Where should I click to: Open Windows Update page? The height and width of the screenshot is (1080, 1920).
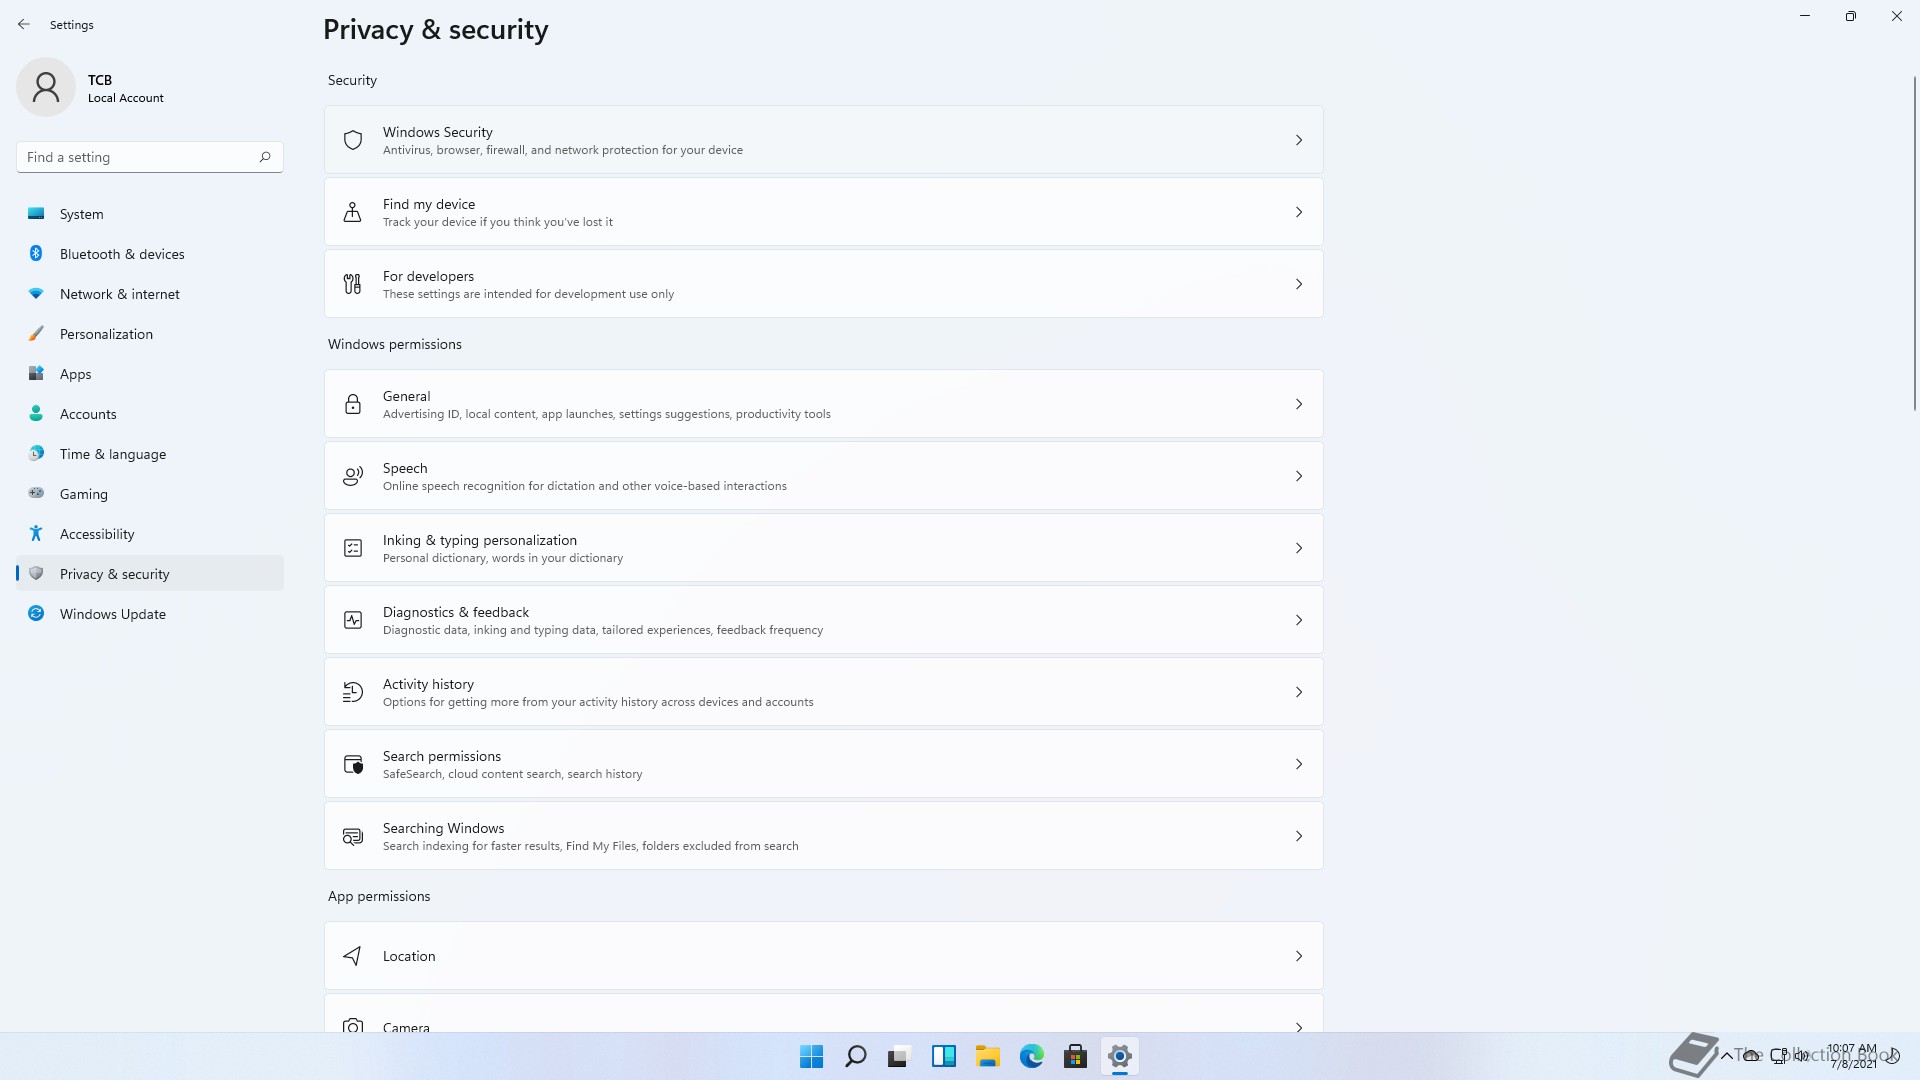(150, 614)
